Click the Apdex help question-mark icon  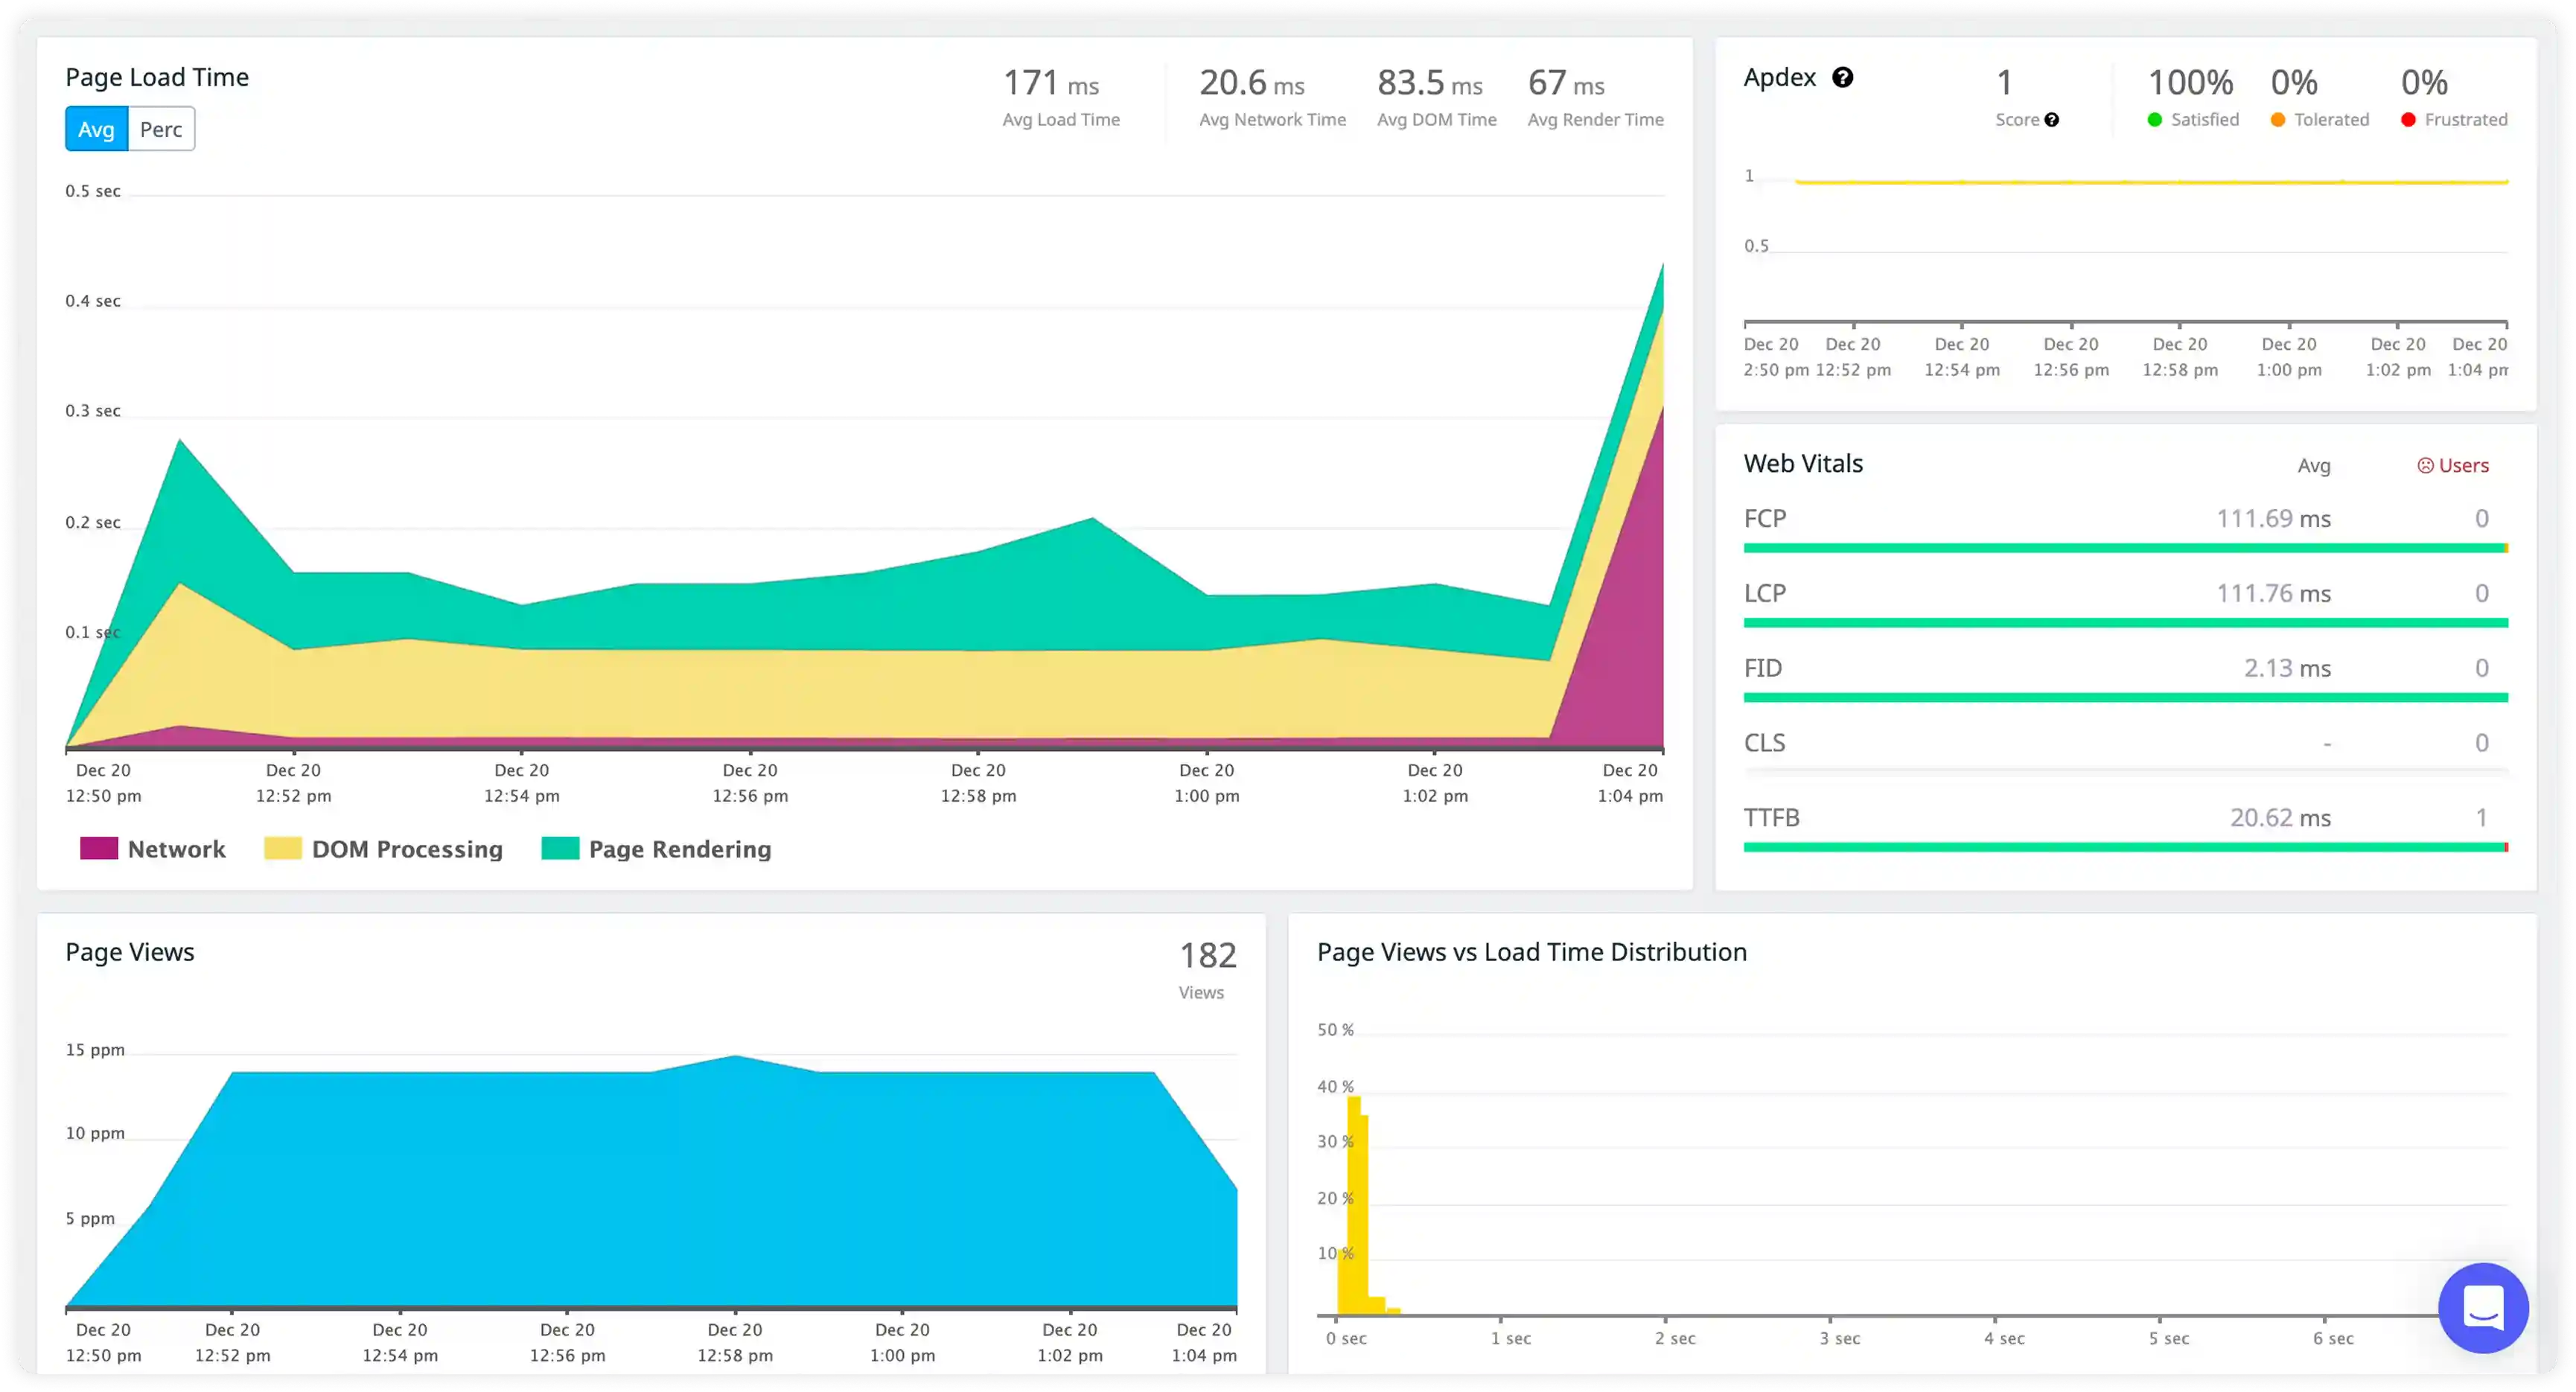pos(1842,77)
